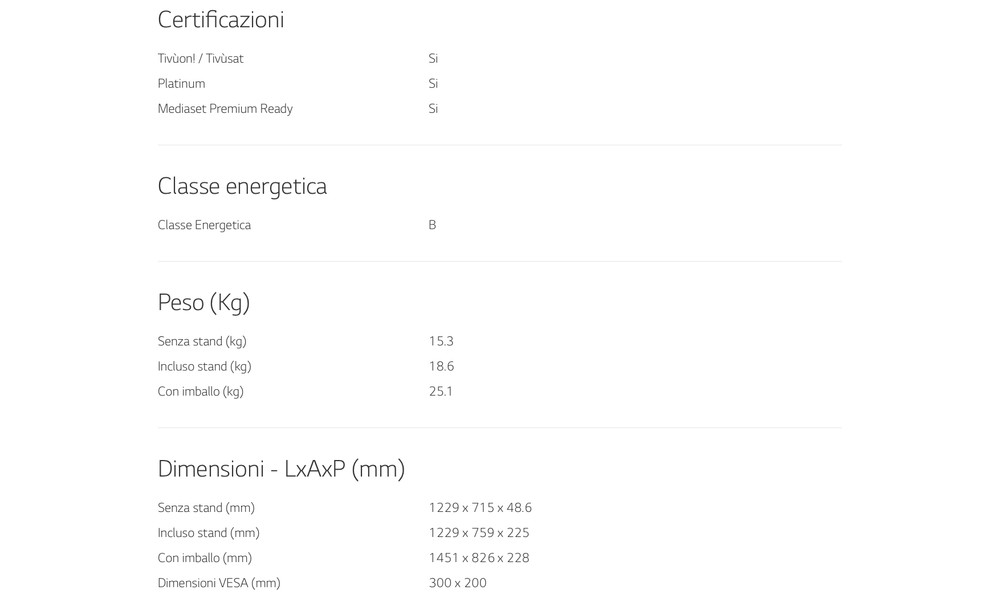Click the Classe energetica section heading
Image resolution: width=1000 pixels, height=597 pixels.
pyautogui.click(x=242, y=186)
